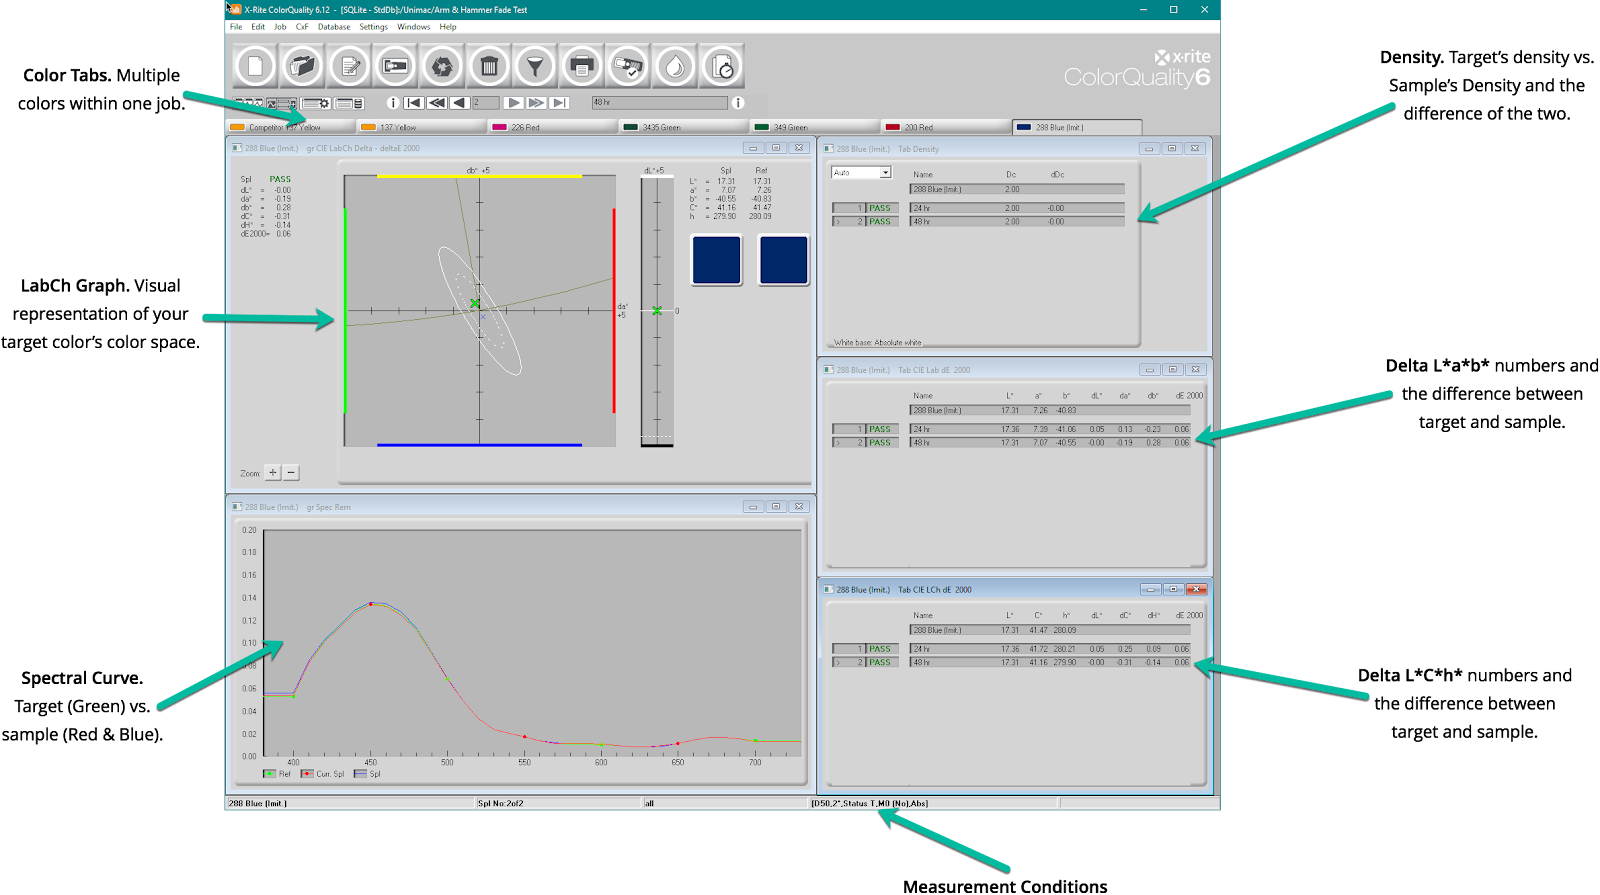The width and height of the screenshot is (1600, 895).
Task: Click the 'Spl No:2of2' status bar entry
Action: pyautogui.click(x=501, y=803)
